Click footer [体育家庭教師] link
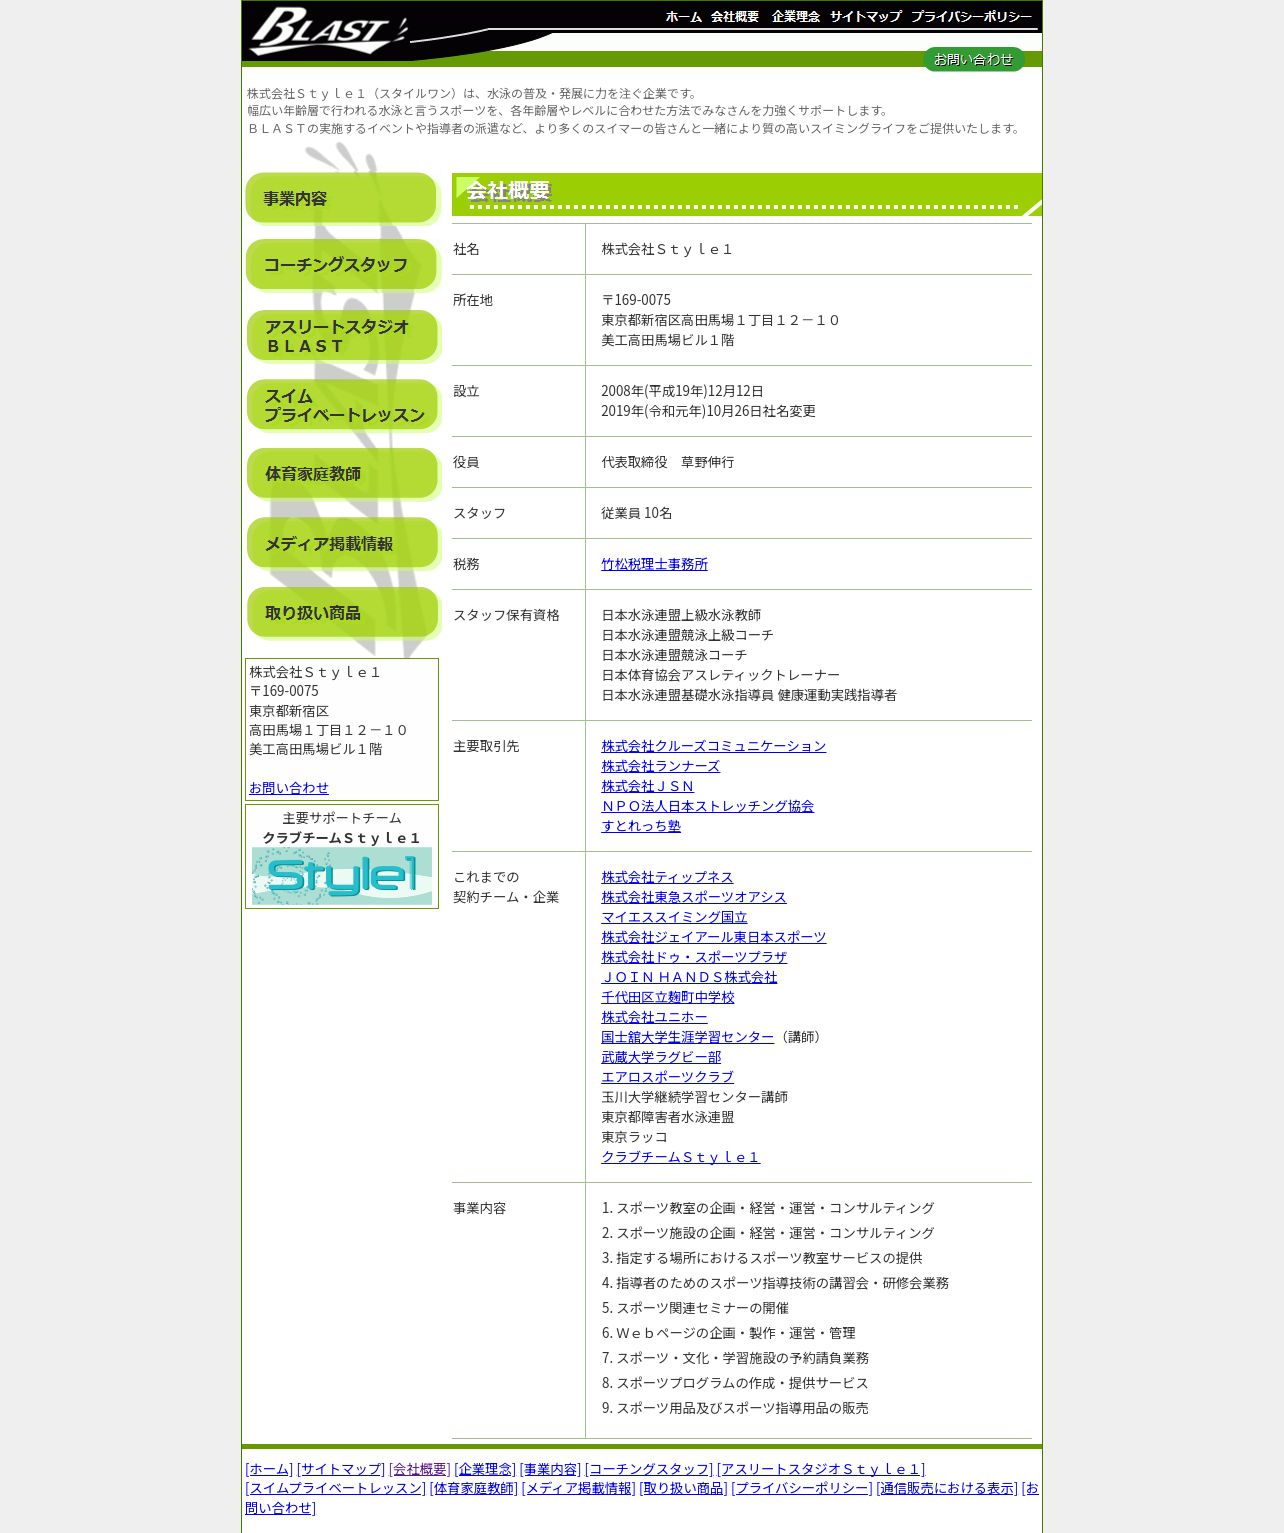 click(x=474, y=1488)
